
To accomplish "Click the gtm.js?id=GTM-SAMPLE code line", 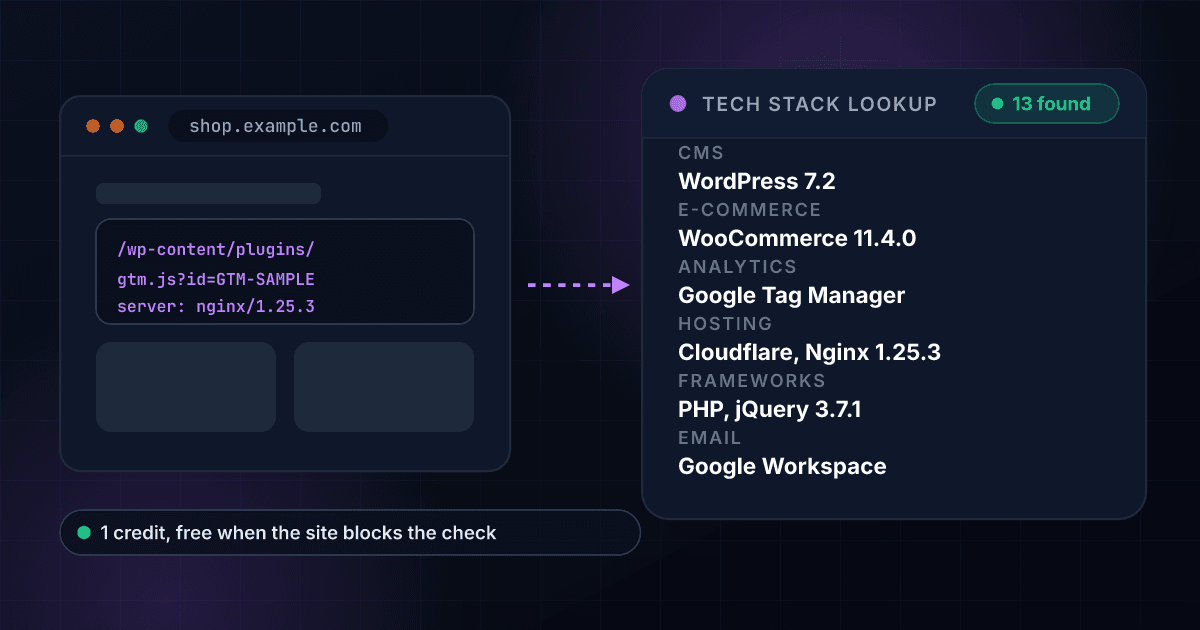I will pos(216,278).
